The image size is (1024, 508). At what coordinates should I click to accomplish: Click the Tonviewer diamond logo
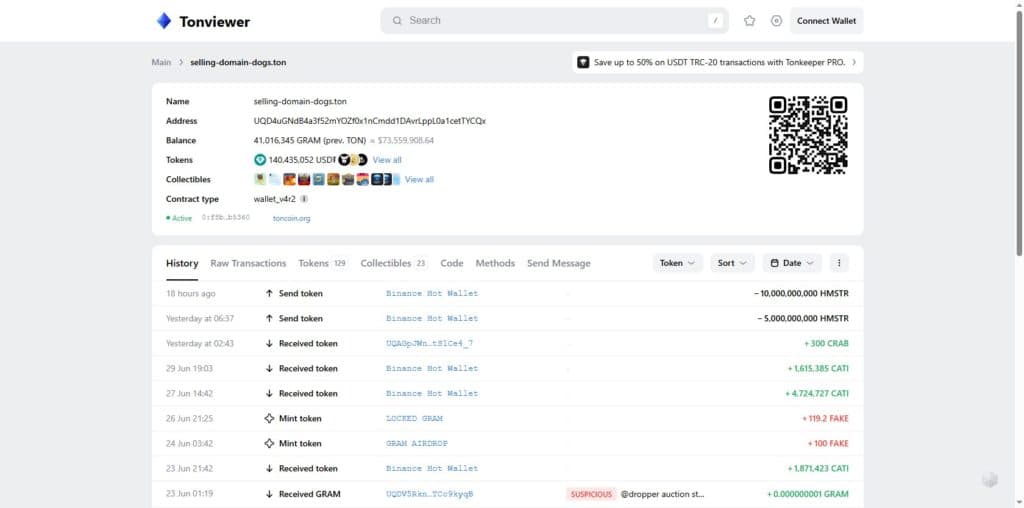(163, 21)
